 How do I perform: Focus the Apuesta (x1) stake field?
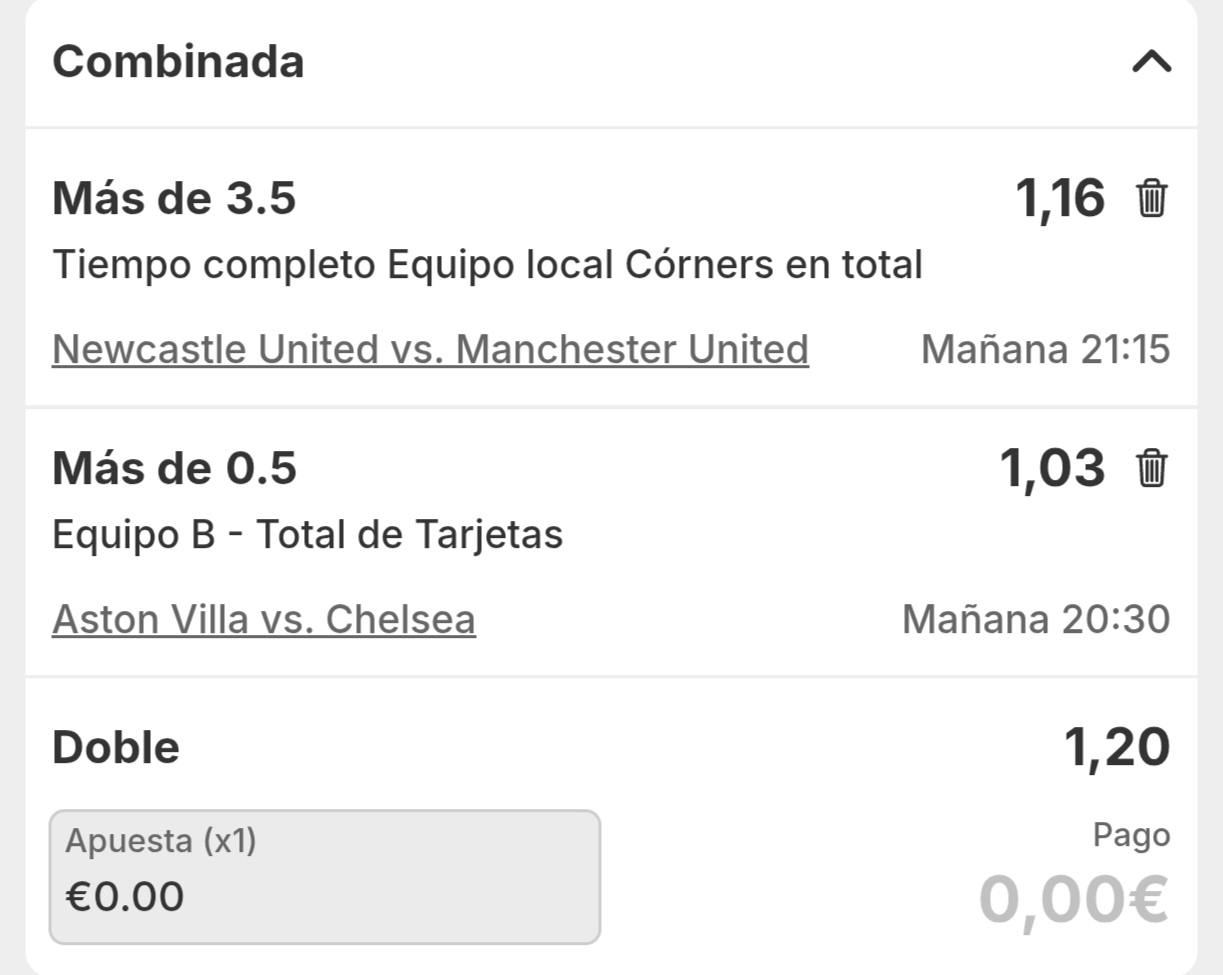[325, 876]
